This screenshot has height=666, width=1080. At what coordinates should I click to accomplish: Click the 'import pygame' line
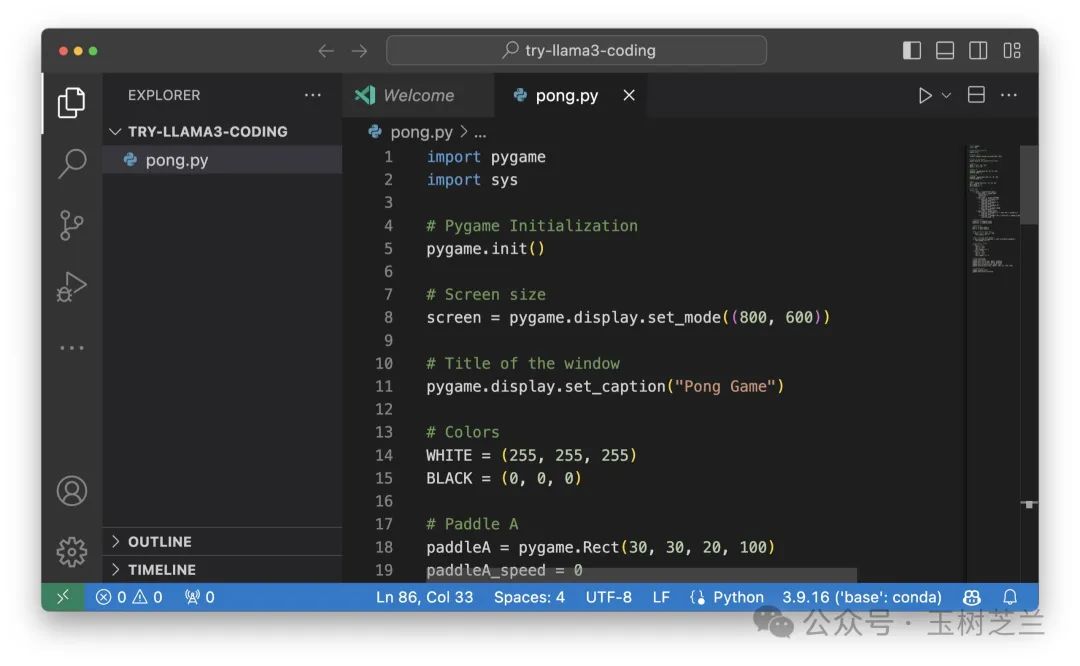(486, 157)
